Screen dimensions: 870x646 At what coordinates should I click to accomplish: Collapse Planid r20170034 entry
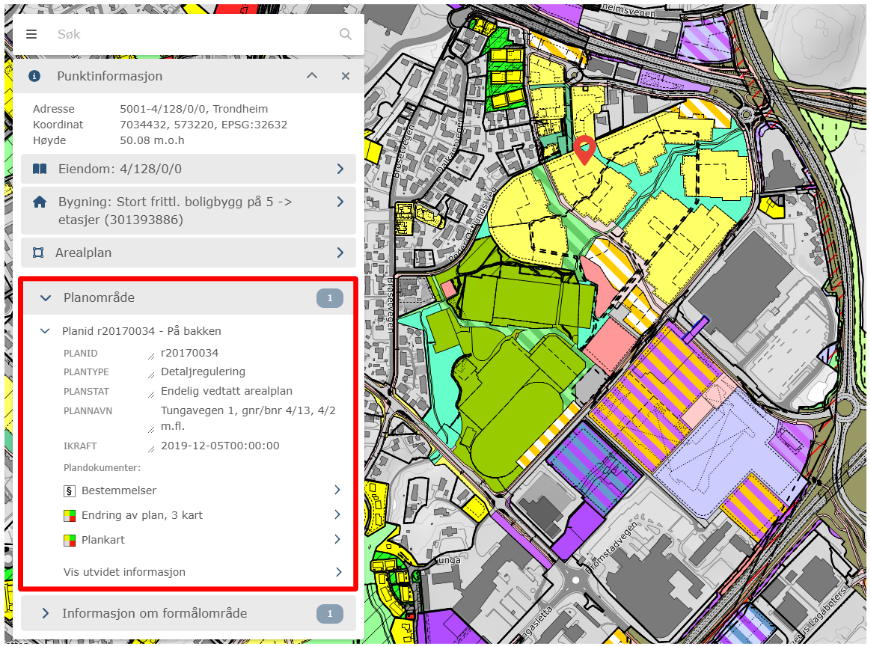(x=45, y=331)
